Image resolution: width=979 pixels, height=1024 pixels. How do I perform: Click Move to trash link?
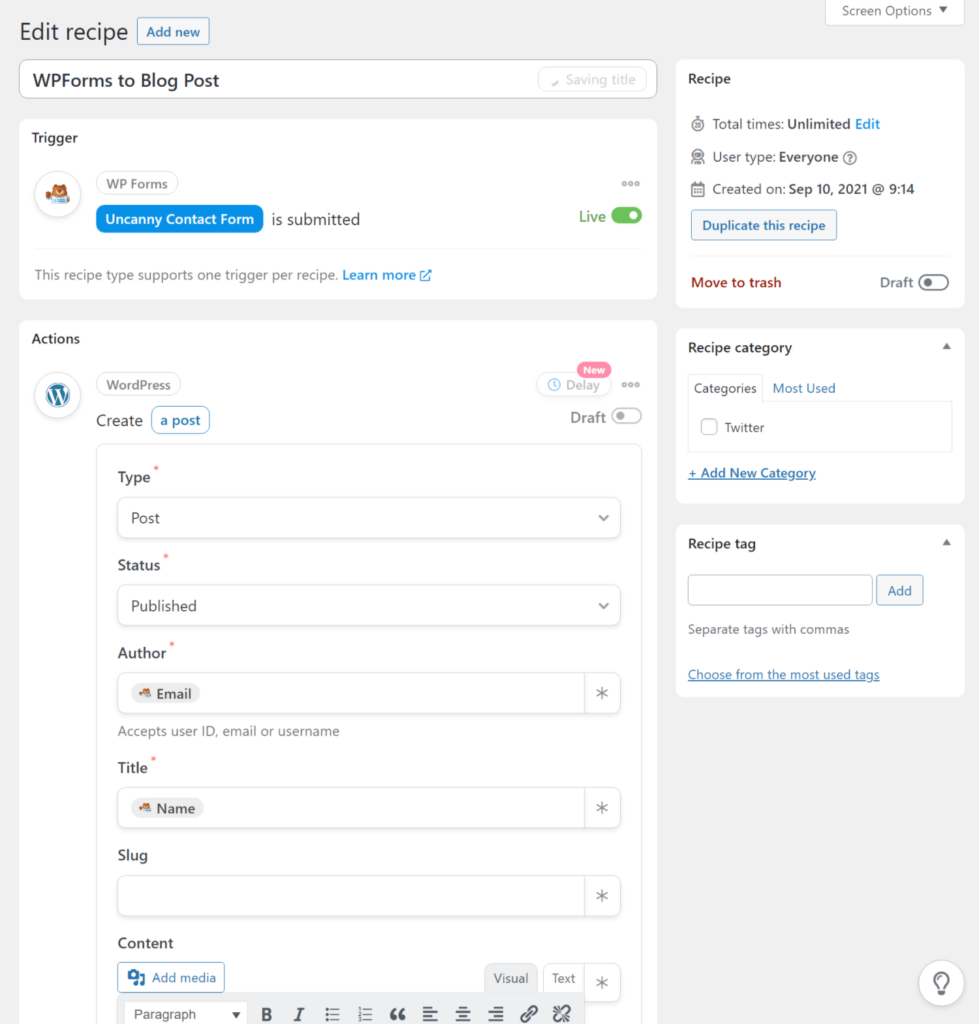tap(736, 282)
